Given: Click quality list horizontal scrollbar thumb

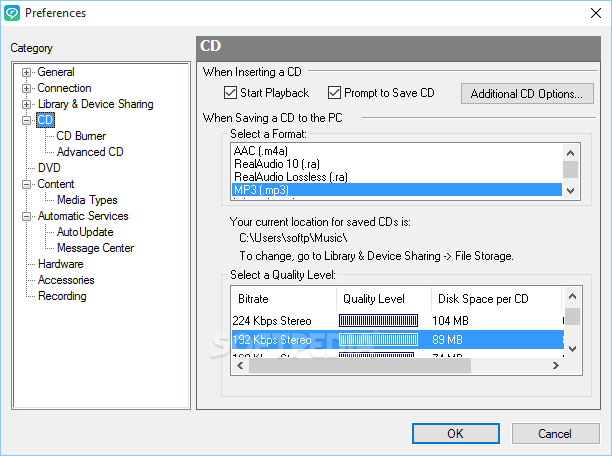Looking at the screenshot, I should pyautogui.click(x=360, y=366).
